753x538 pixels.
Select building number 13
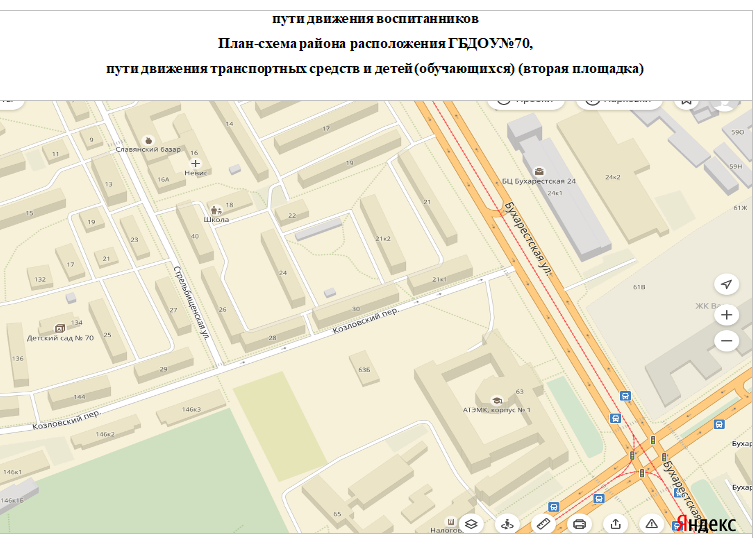(109, 184)
